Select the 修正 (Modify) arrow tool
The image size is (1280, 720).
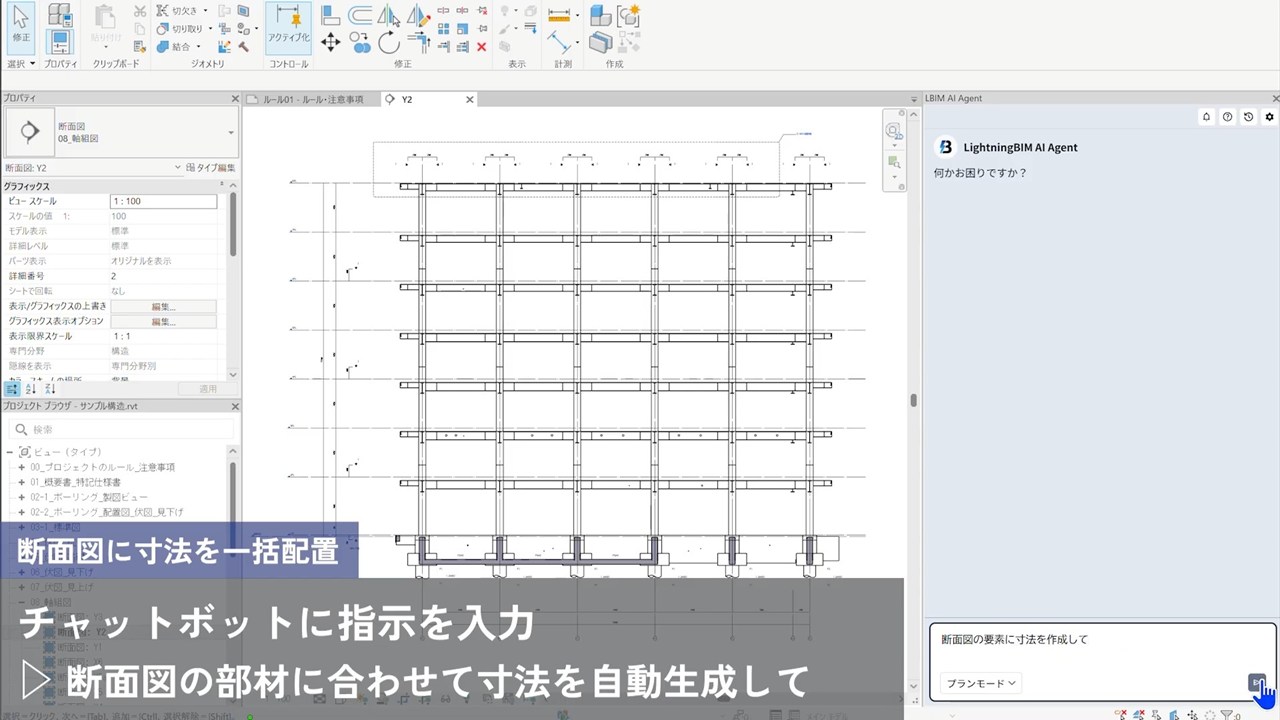(x=20, y=25)
